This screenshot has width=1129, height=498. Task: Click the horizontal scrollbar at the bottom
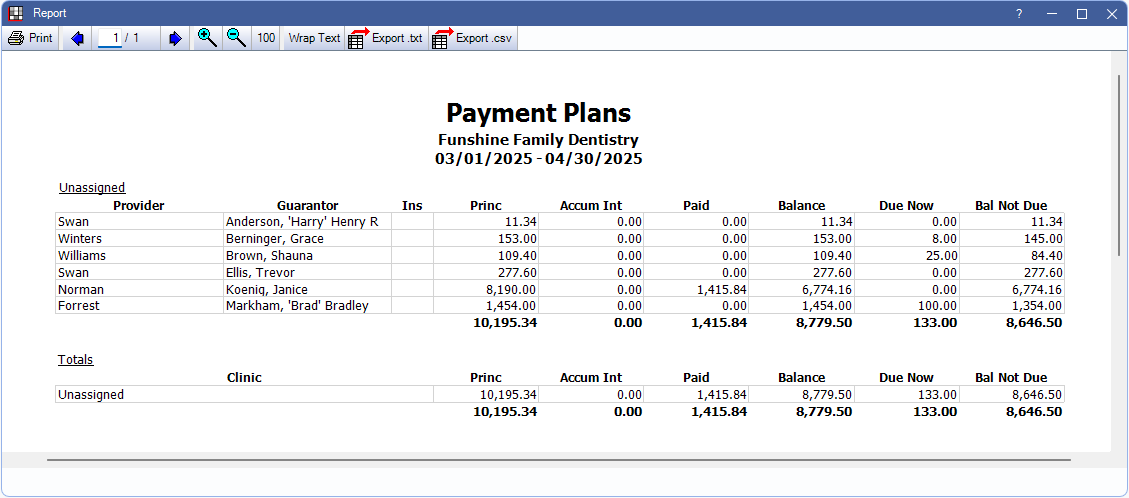(x=558, y=460)
